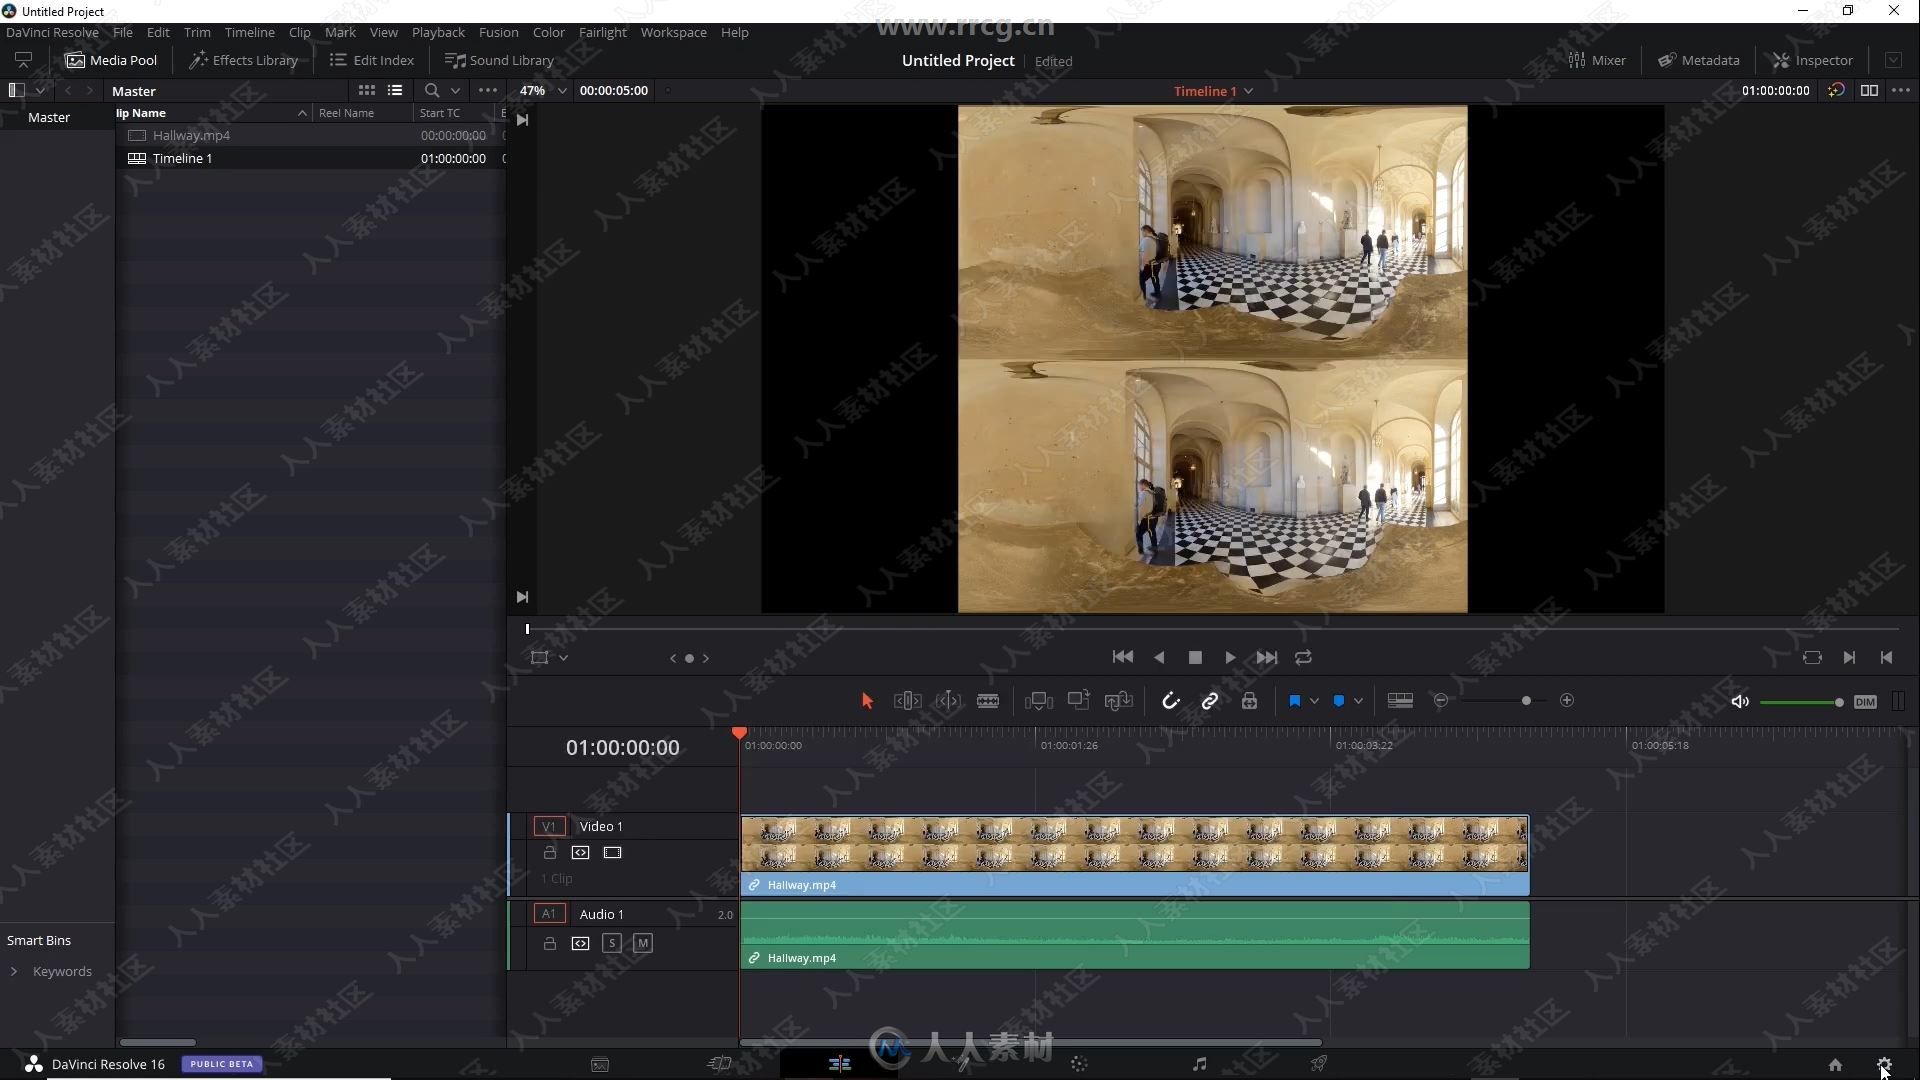Mute audio with speaker icon

(x=1740, y=702)
